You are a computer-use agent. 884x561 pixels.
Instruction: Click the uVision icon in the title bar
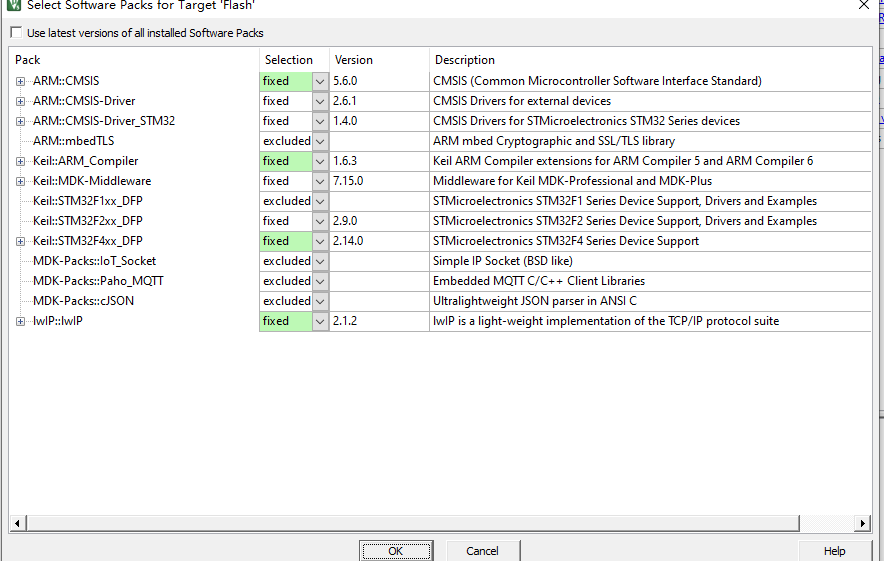click(14, 5)
